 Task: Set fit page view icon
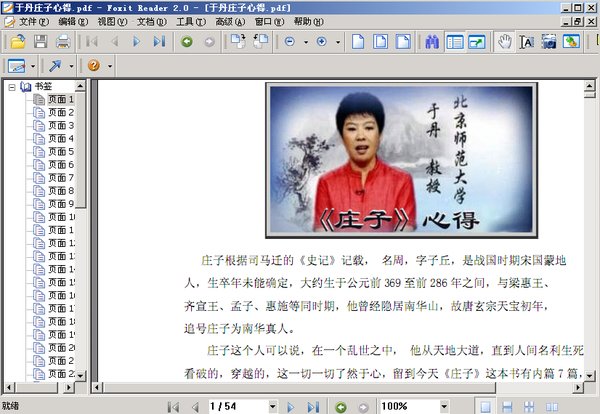pos(380,41)
